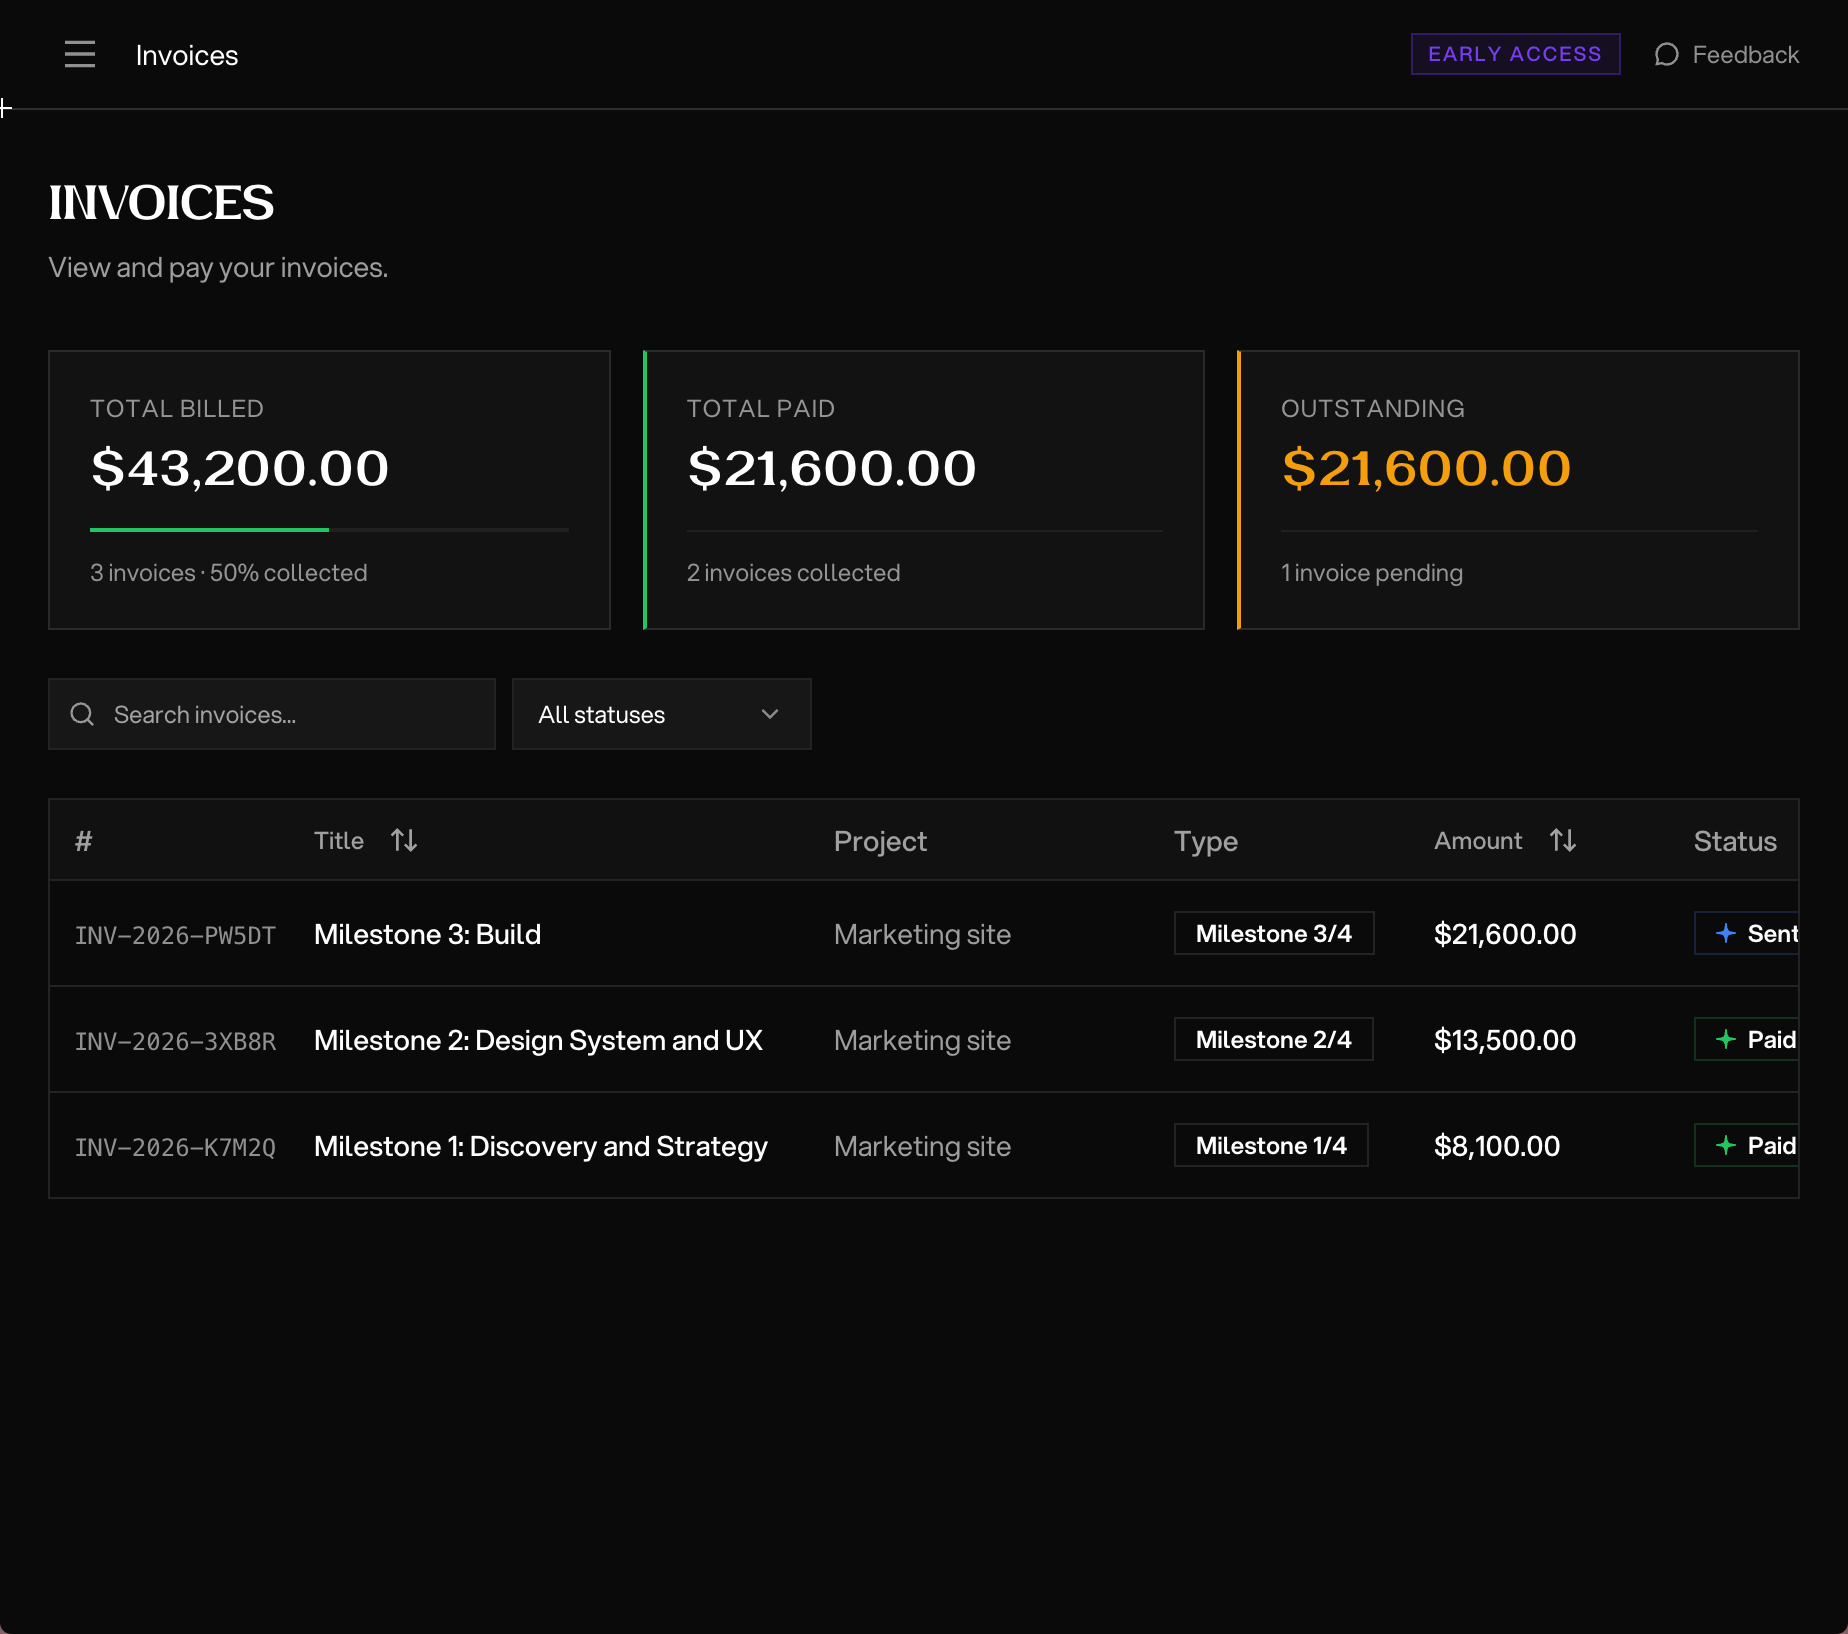
Task: Click the large INVOICES page heading
Action: pos(161,202)
